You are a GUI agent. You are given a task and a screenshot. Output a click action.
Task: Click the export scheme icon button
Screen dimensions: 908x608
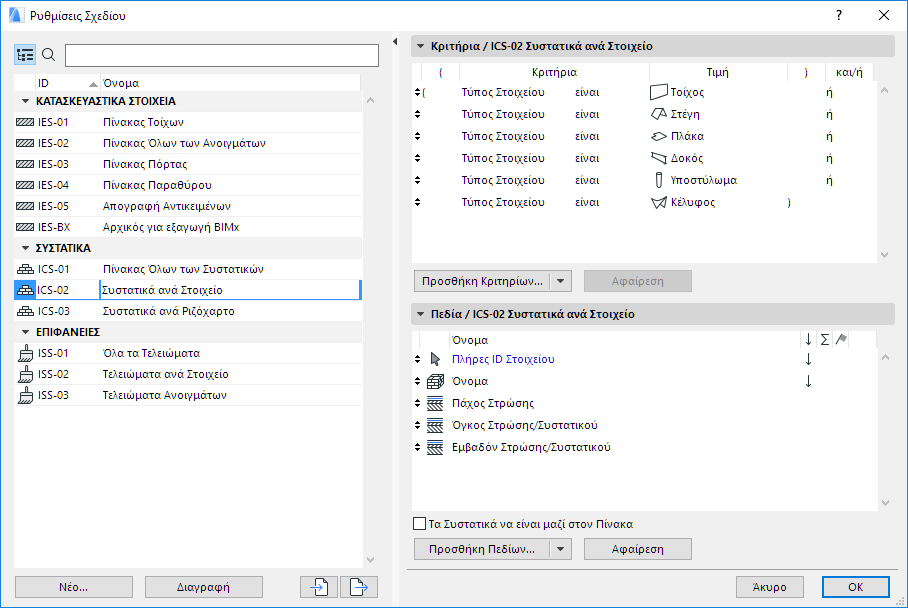point(358,587)
